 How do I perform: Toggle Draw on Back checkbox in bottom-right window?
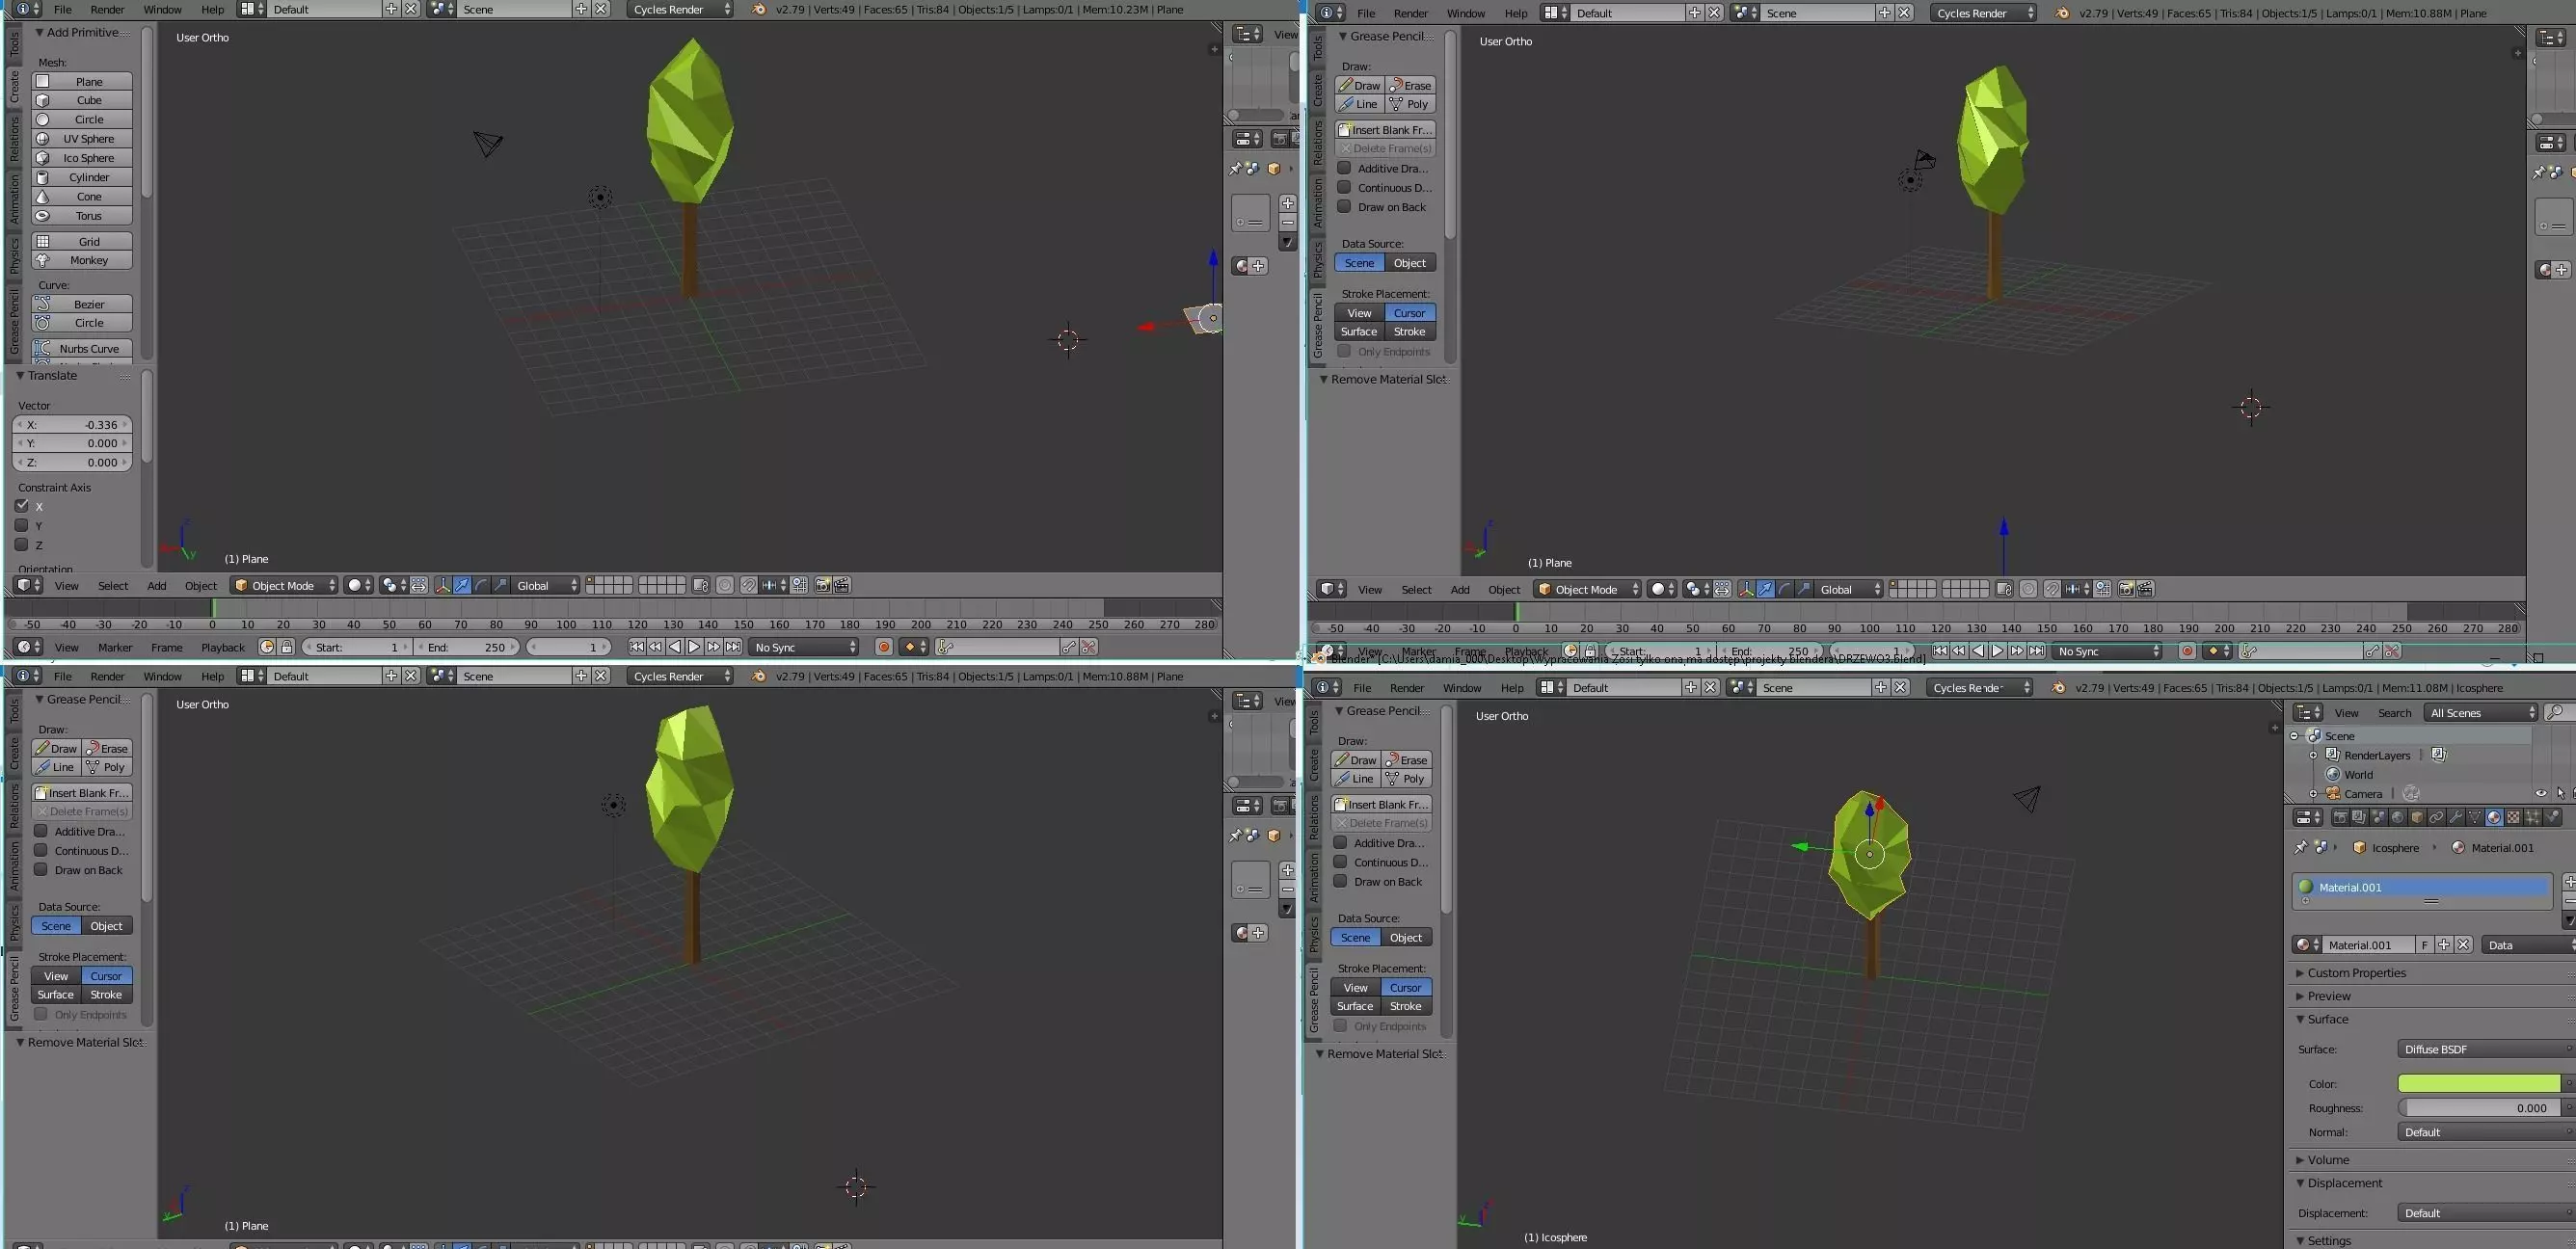[x=1341, y=881]
